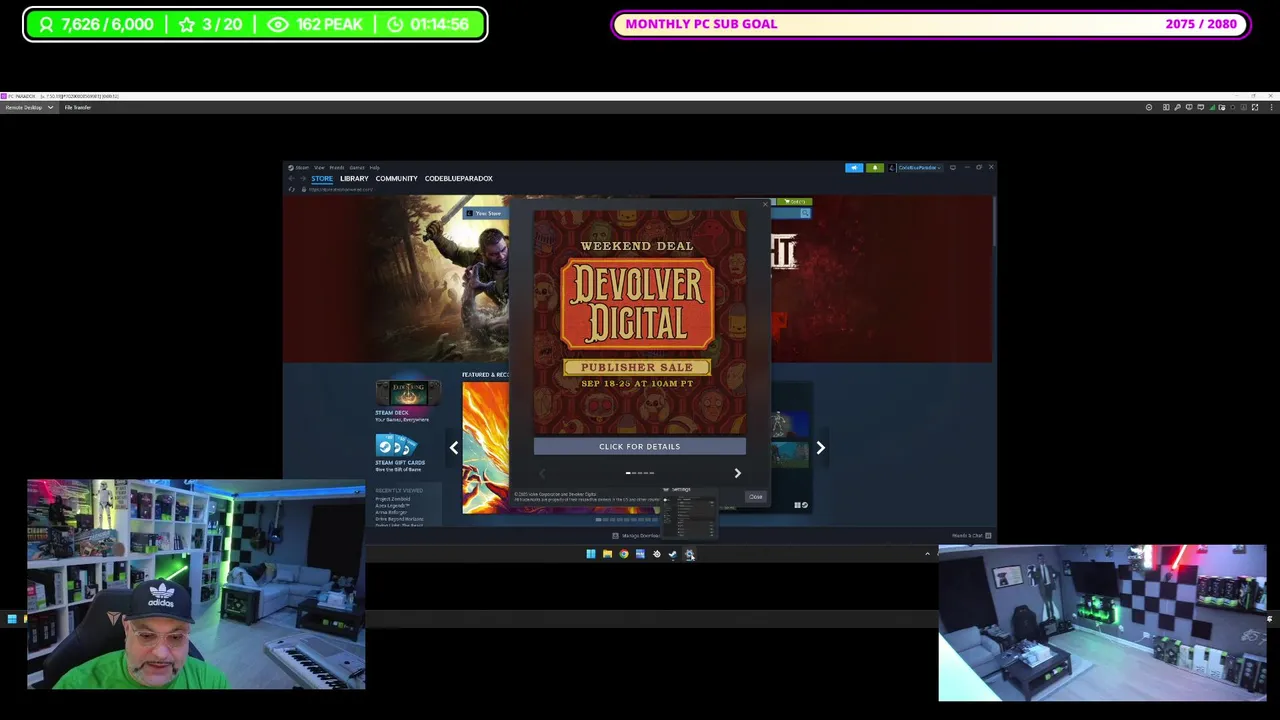Open the green notifications bell

pyautogui.click(x=874, y=167)
